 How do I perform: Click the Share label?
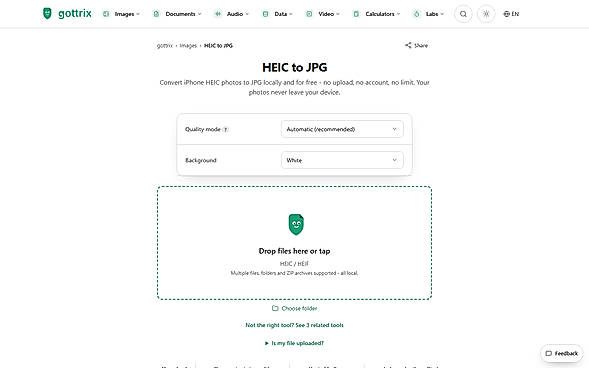421,45
